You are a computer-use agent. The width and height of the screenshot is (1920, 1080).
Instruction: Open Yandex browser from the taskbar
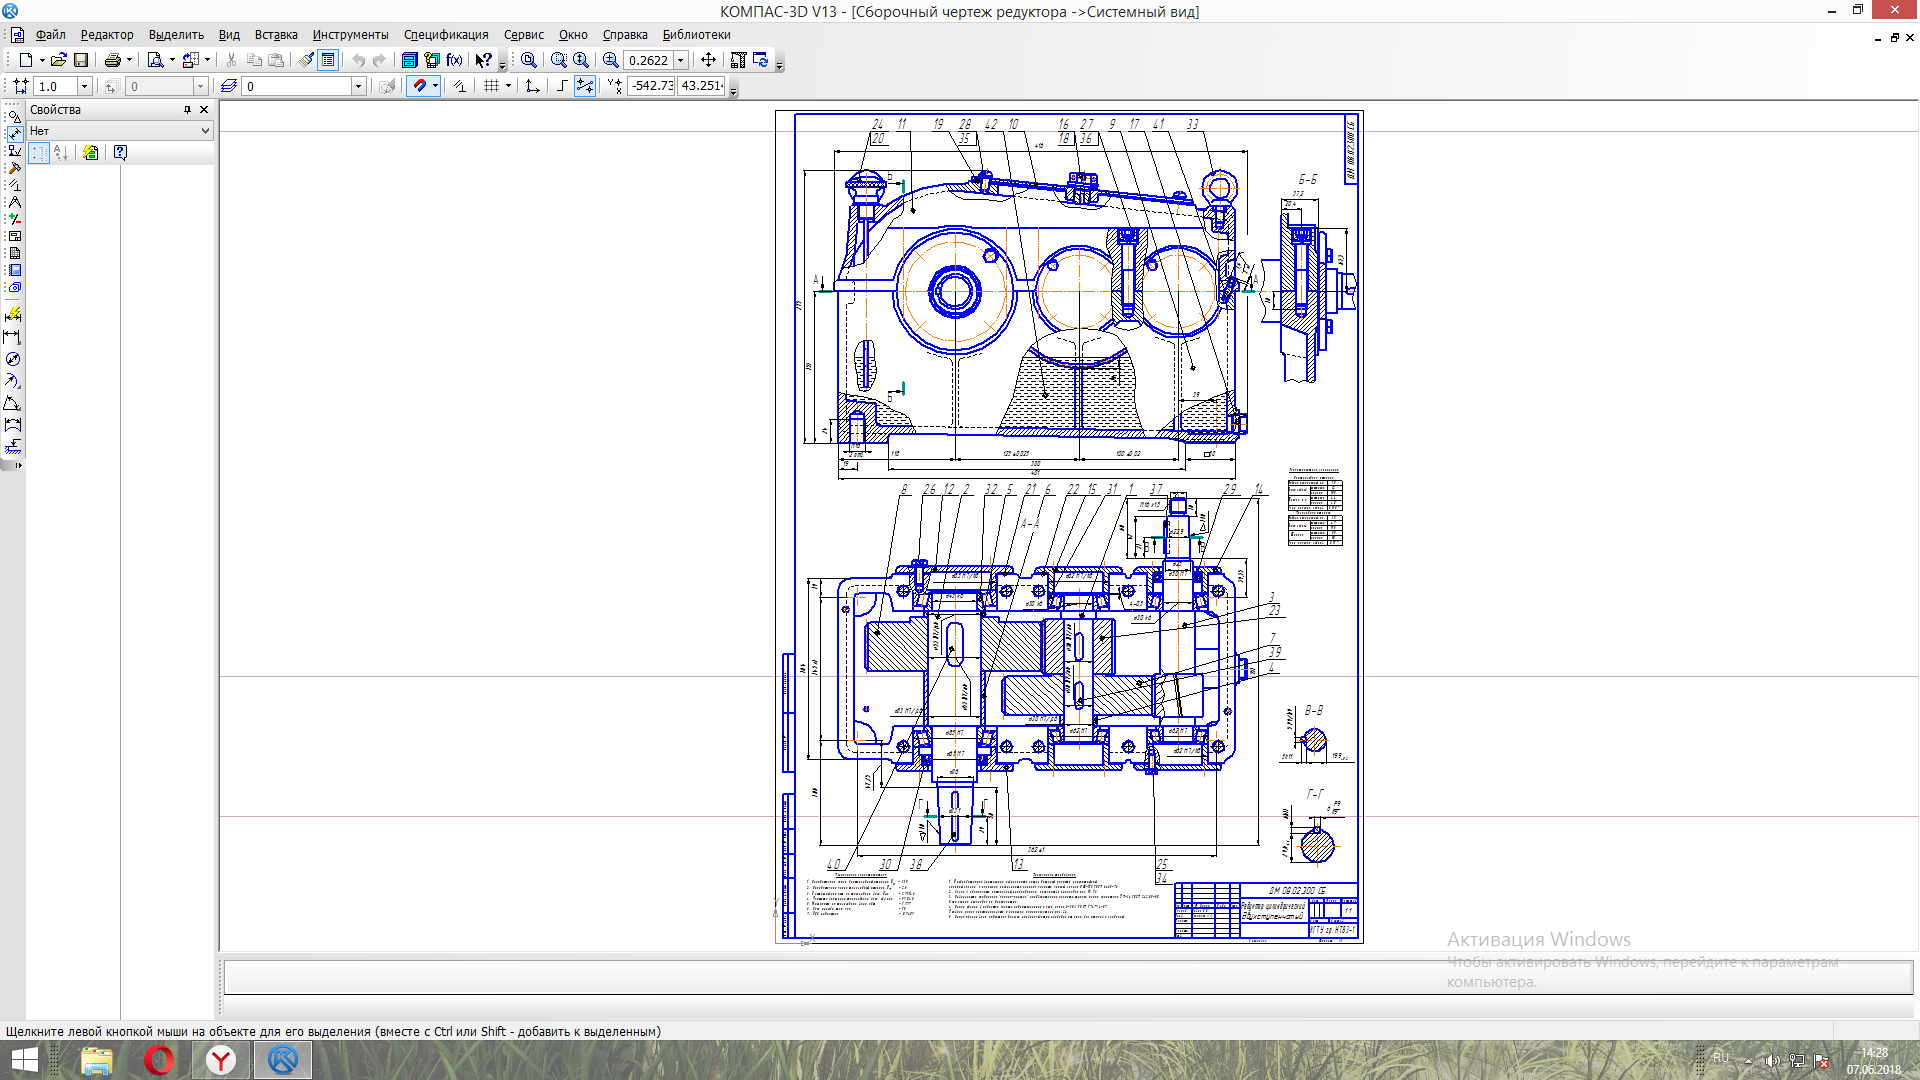pyautogui.click(x=221, y=1060)
